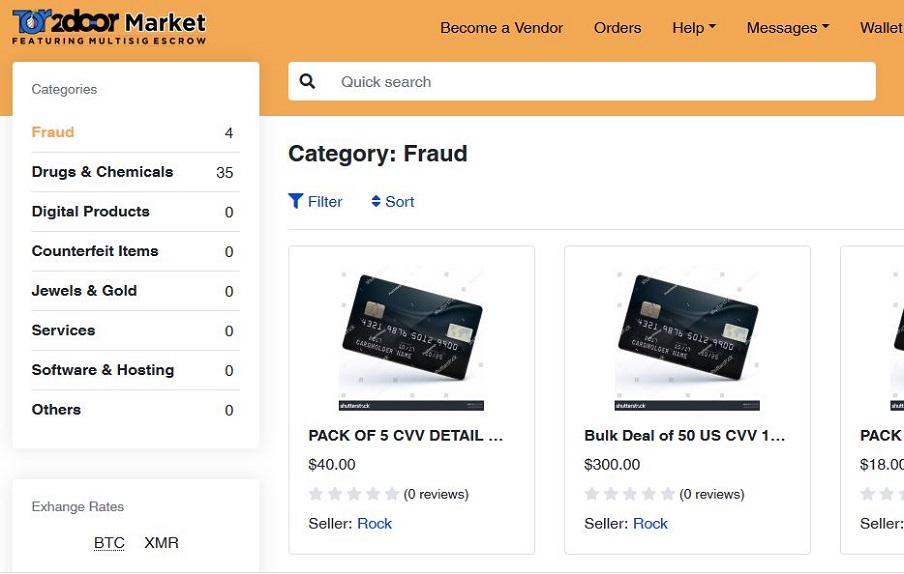Choose the Jewels & Gold category

point(84,291)
